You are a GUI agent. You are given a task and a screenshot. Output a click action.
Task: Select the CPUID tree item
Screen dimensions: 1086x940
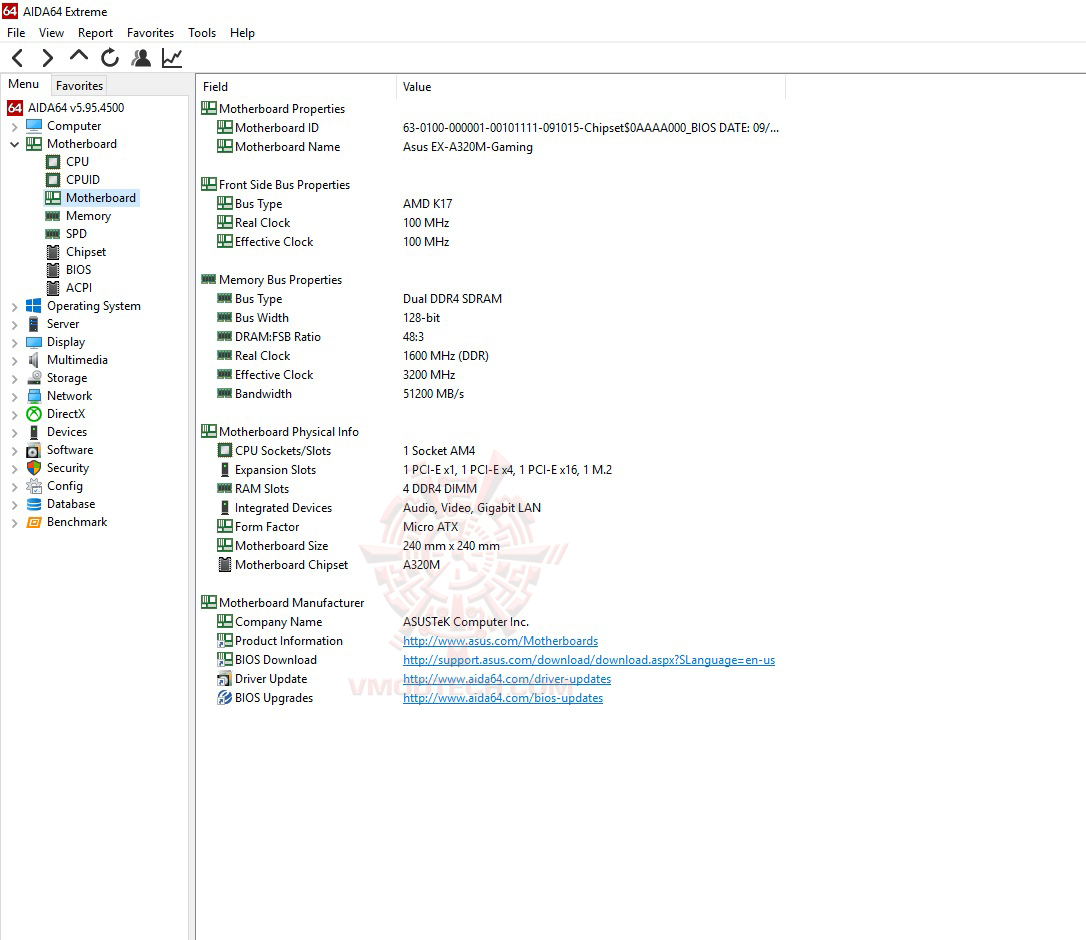pyautogui.click(x=82, y=179)
